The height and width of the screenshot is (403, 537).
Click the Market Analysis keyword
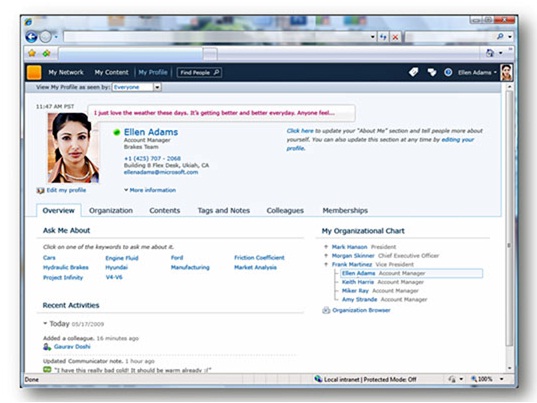pyautogui.click(x=255, y=267)
